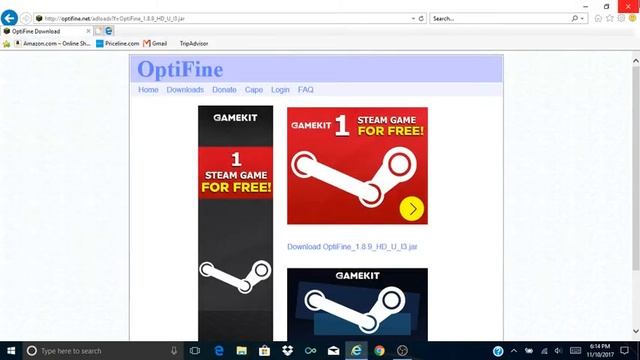Image resolution: width=640 pixels, height=360 pixels.
Task: Open Google Chrome from taskbar
Action: tap(379, 351)
